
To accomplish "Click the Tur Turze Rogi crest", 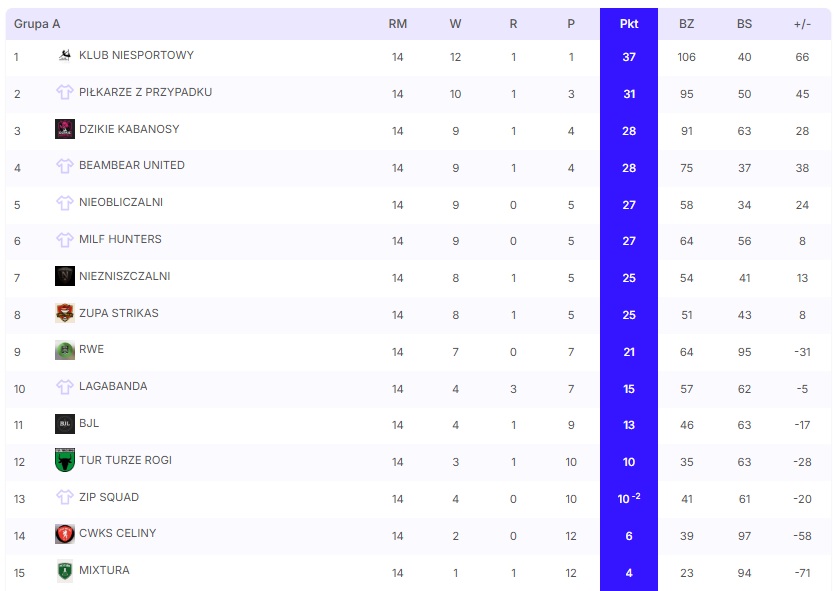I will click(x=65, y=460).
